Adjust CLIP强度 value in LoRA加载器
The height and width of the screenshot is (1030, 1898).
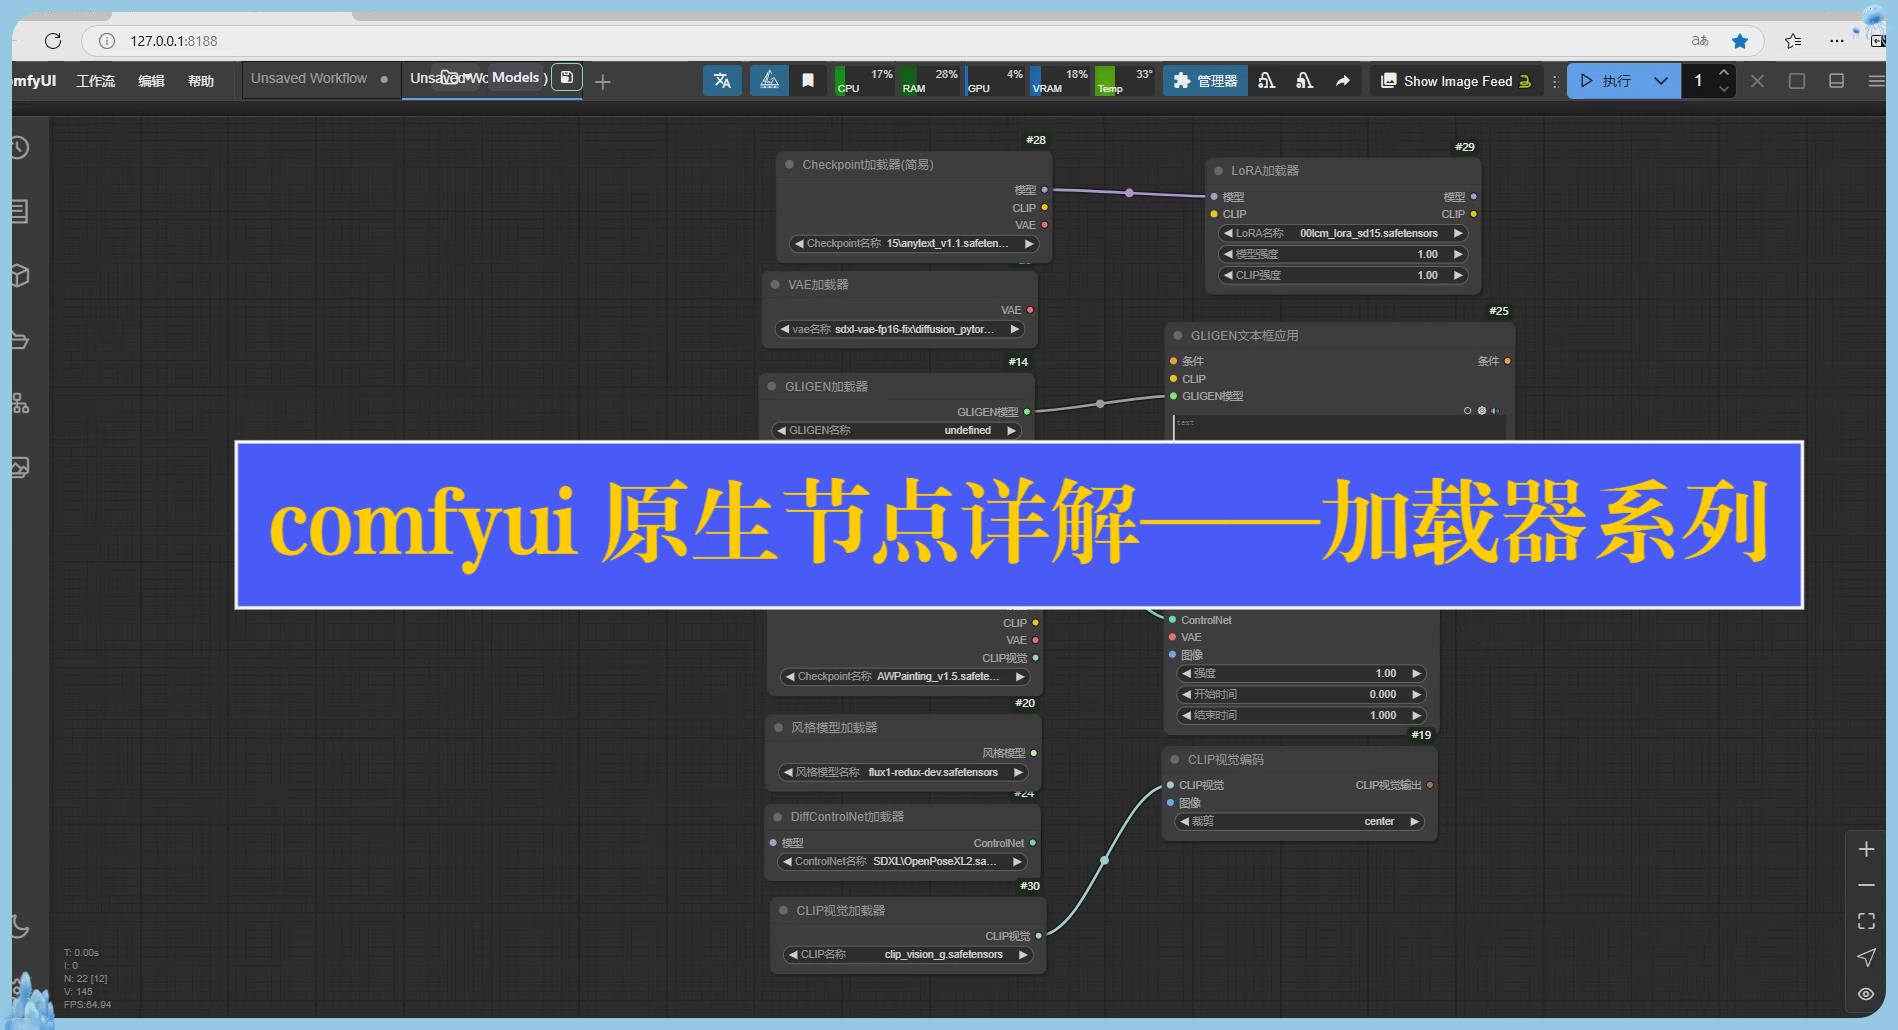pyautogui.click(x=1343, y=276)
